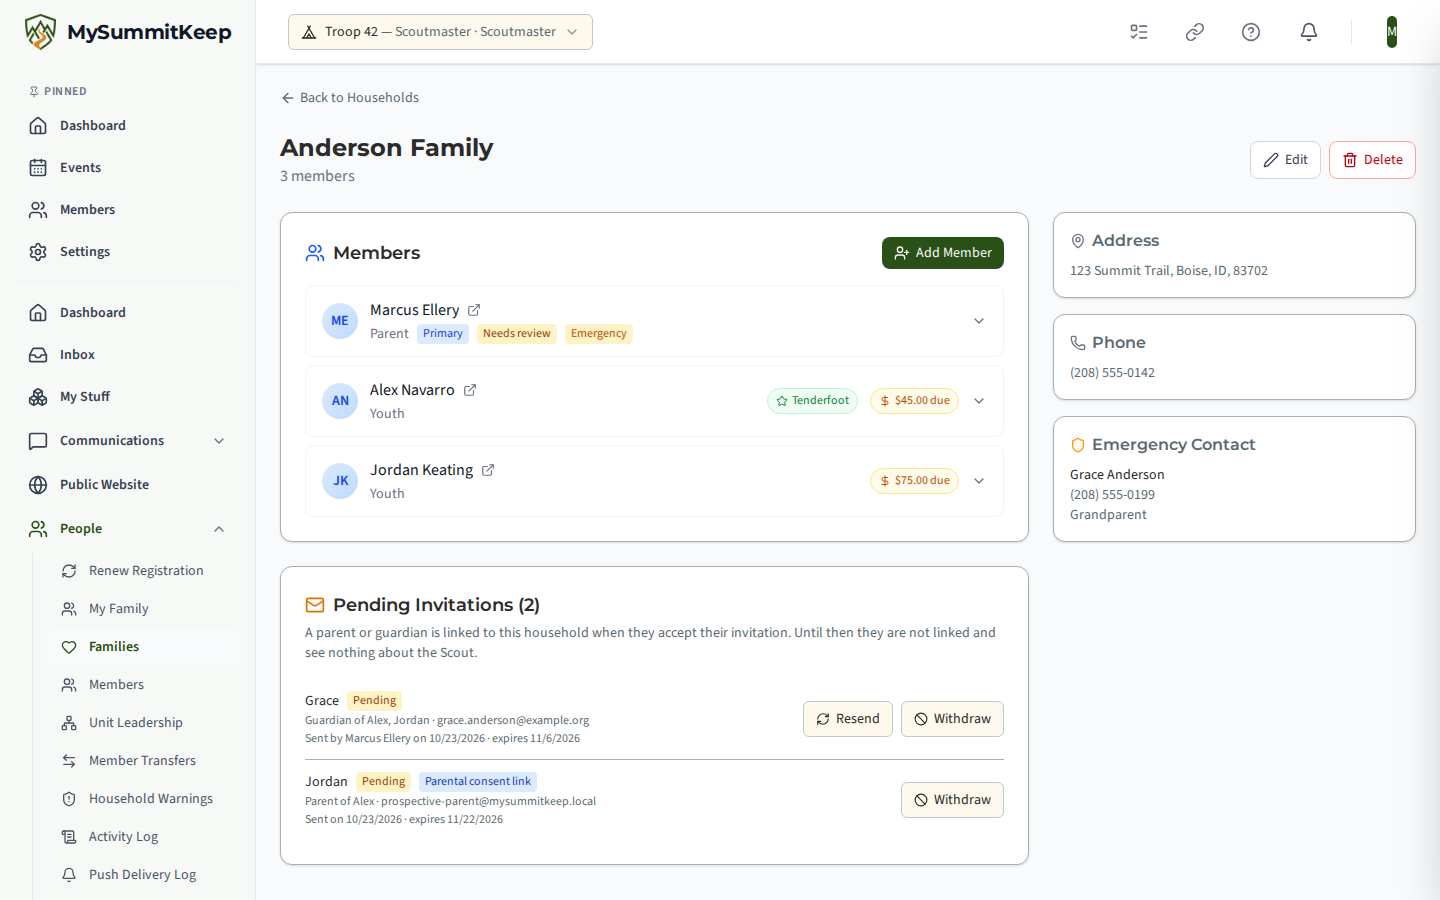
Task: Open My Stuff in the sidebar
Action: [x=128, y=397]
